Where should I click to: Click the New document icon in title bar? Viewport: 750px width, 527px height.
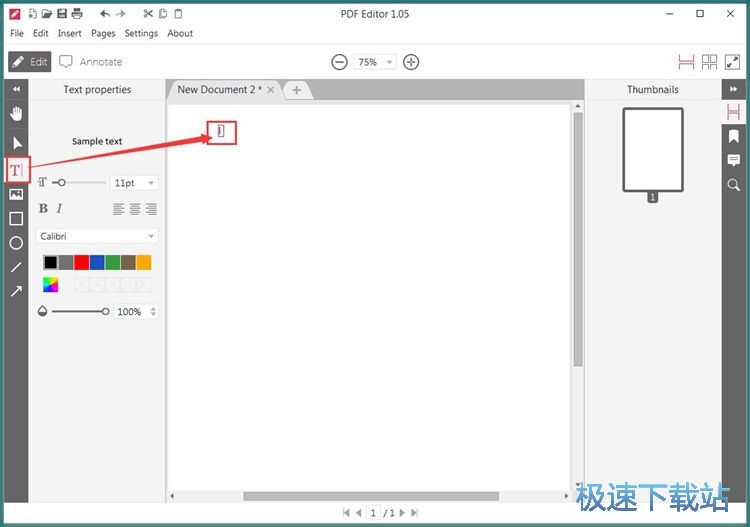click(33, 13)
